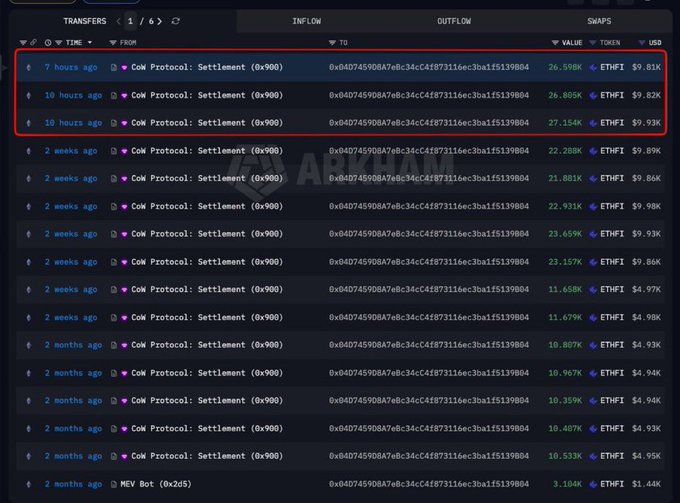Filter by From address
This screenshot has height=503, width=680.
coord(113,42)
